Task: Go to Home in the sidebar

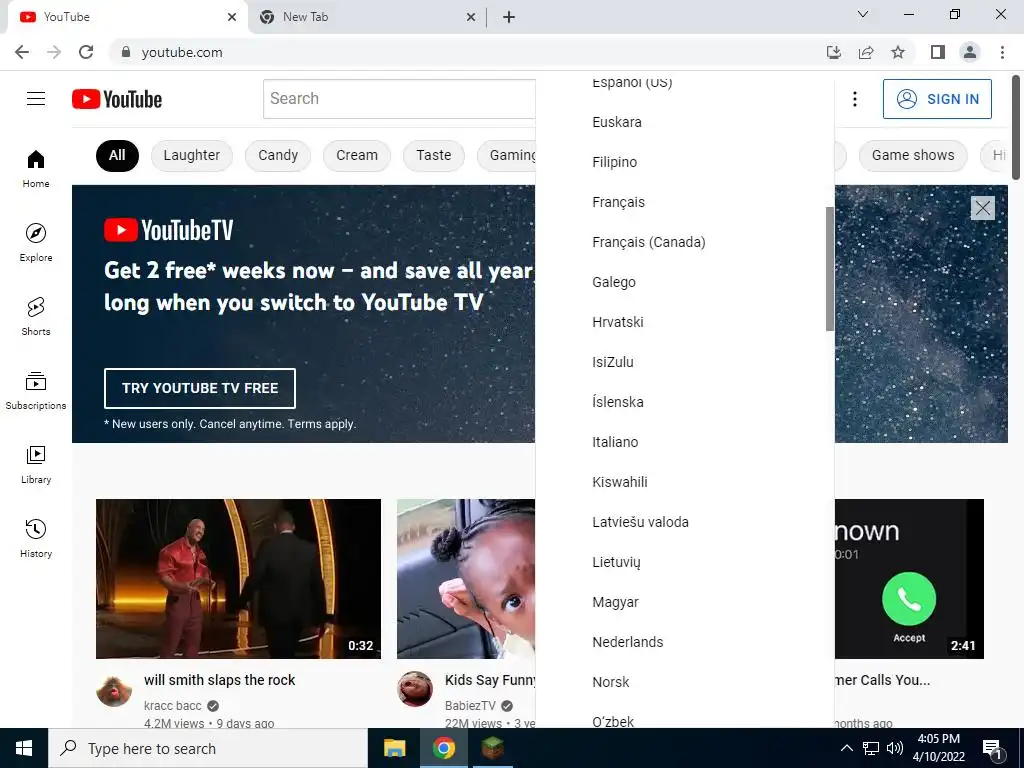Action: click(36, 169)
